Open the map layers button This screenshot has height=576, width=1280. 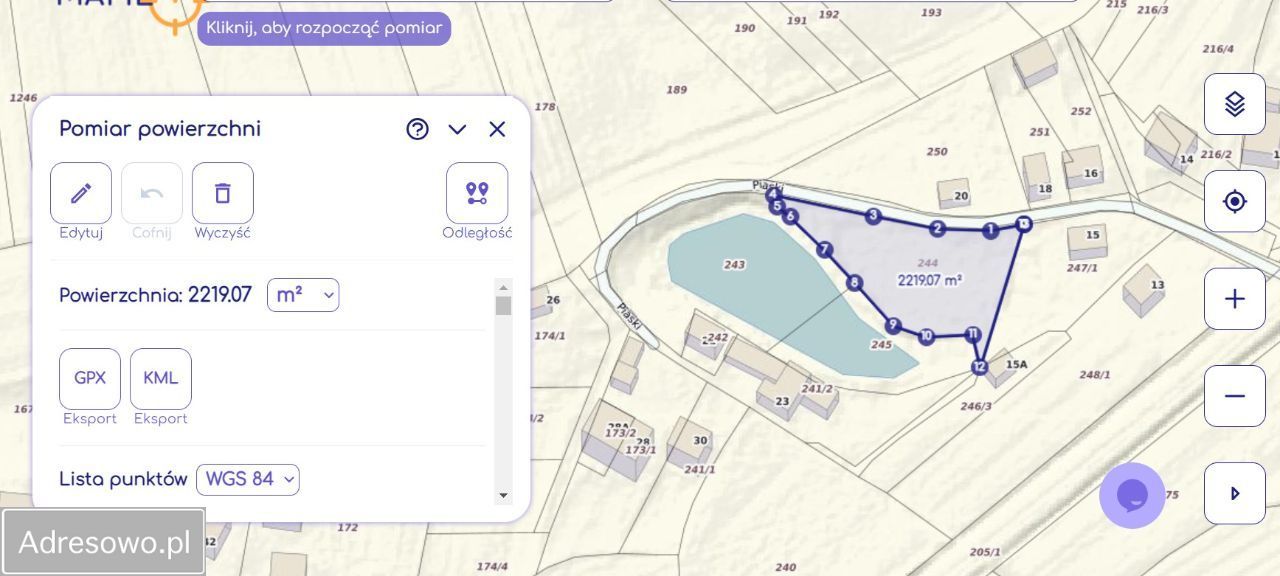coord(1235,104)
